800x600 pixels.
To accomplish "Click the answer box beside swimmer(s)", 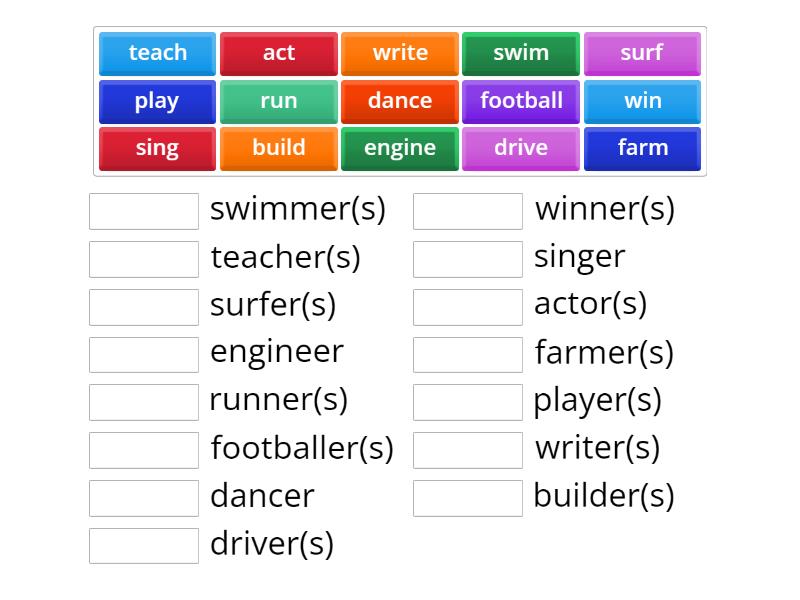I will click(x=143, y=210).
